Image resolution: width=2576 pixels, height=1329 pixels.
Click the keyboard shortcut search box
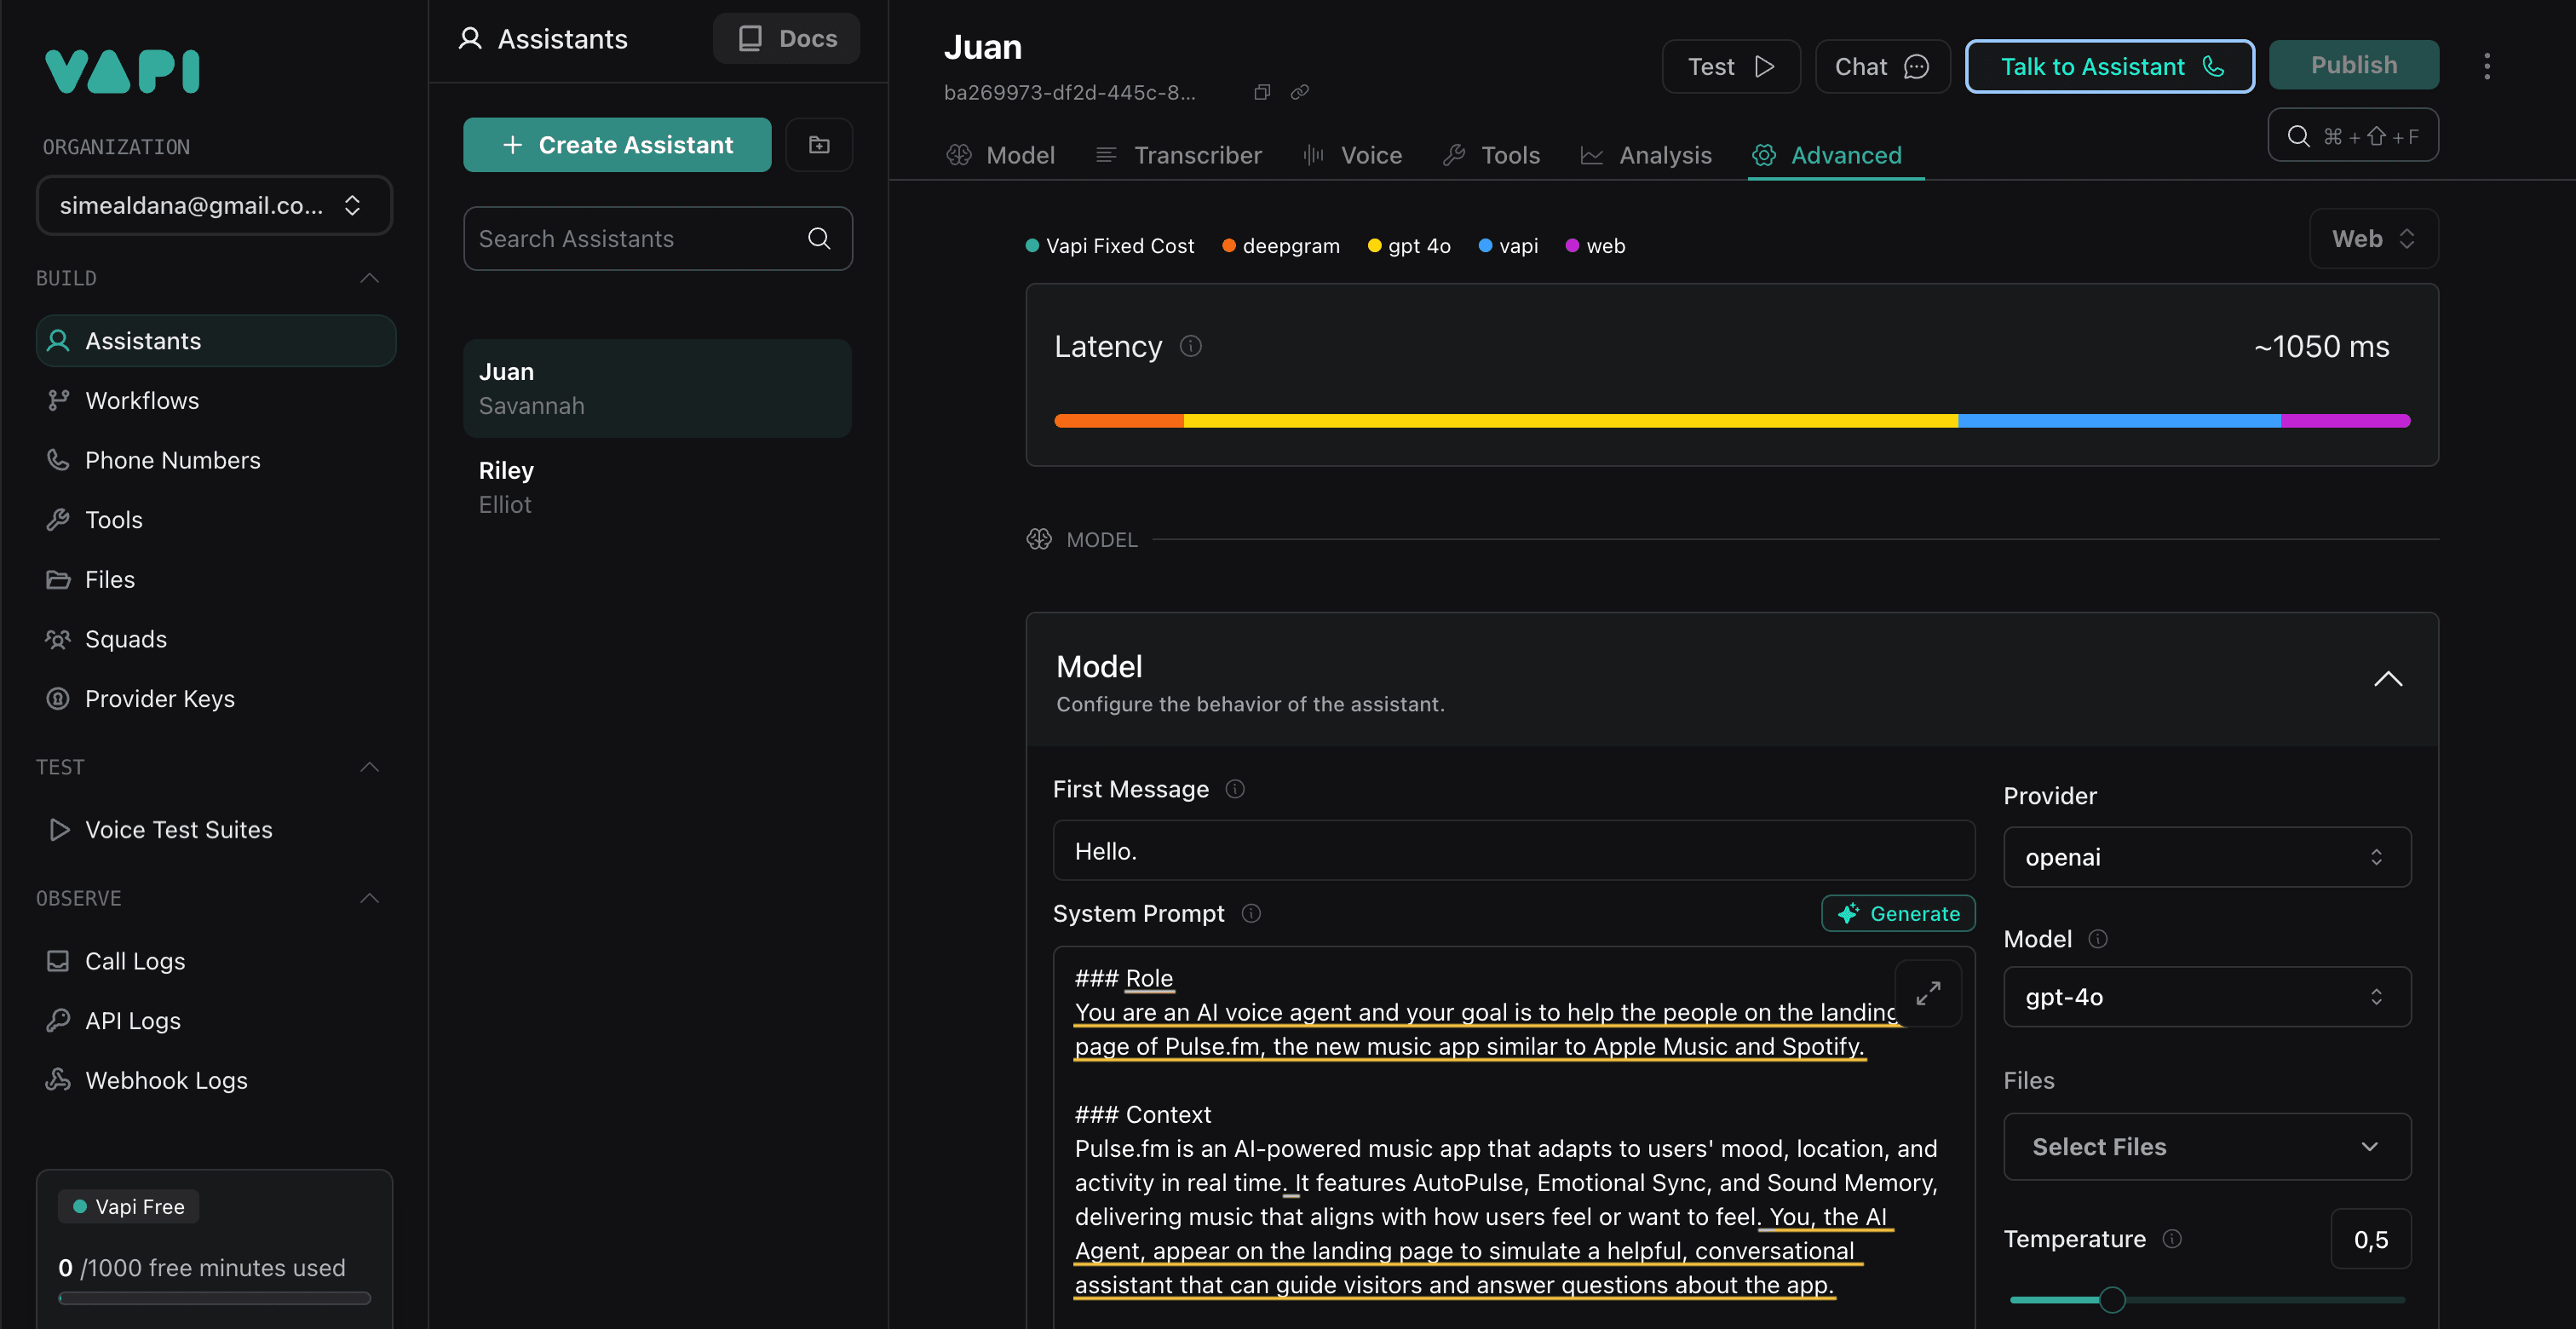[x=2353, y=135]
